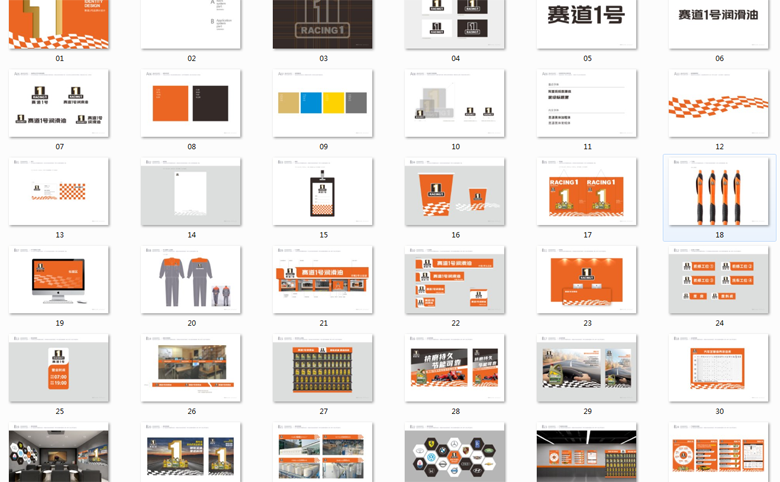Open thumbnail 17 RACING1 shopping bags
Screen dimensions: 780x482
tap(587, 192)
